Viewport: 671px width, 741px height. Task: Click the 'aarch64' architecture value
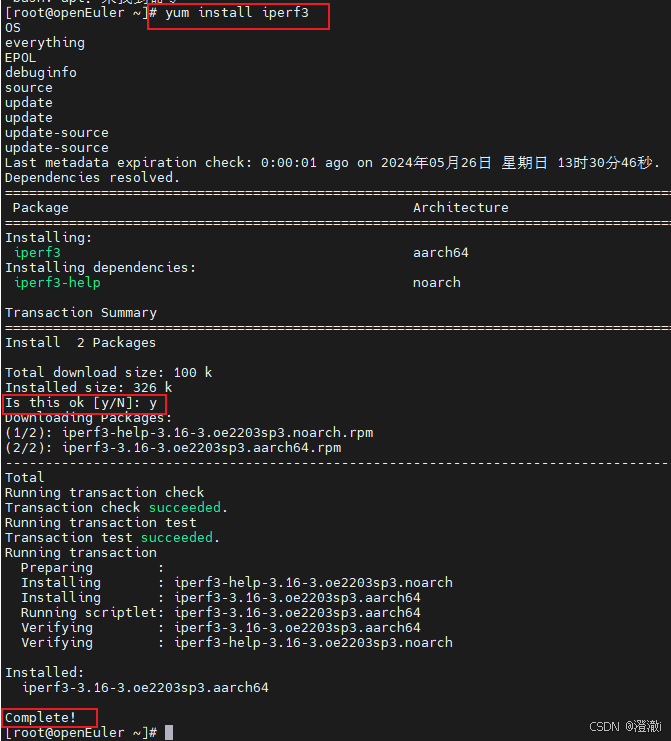point(440,253)
